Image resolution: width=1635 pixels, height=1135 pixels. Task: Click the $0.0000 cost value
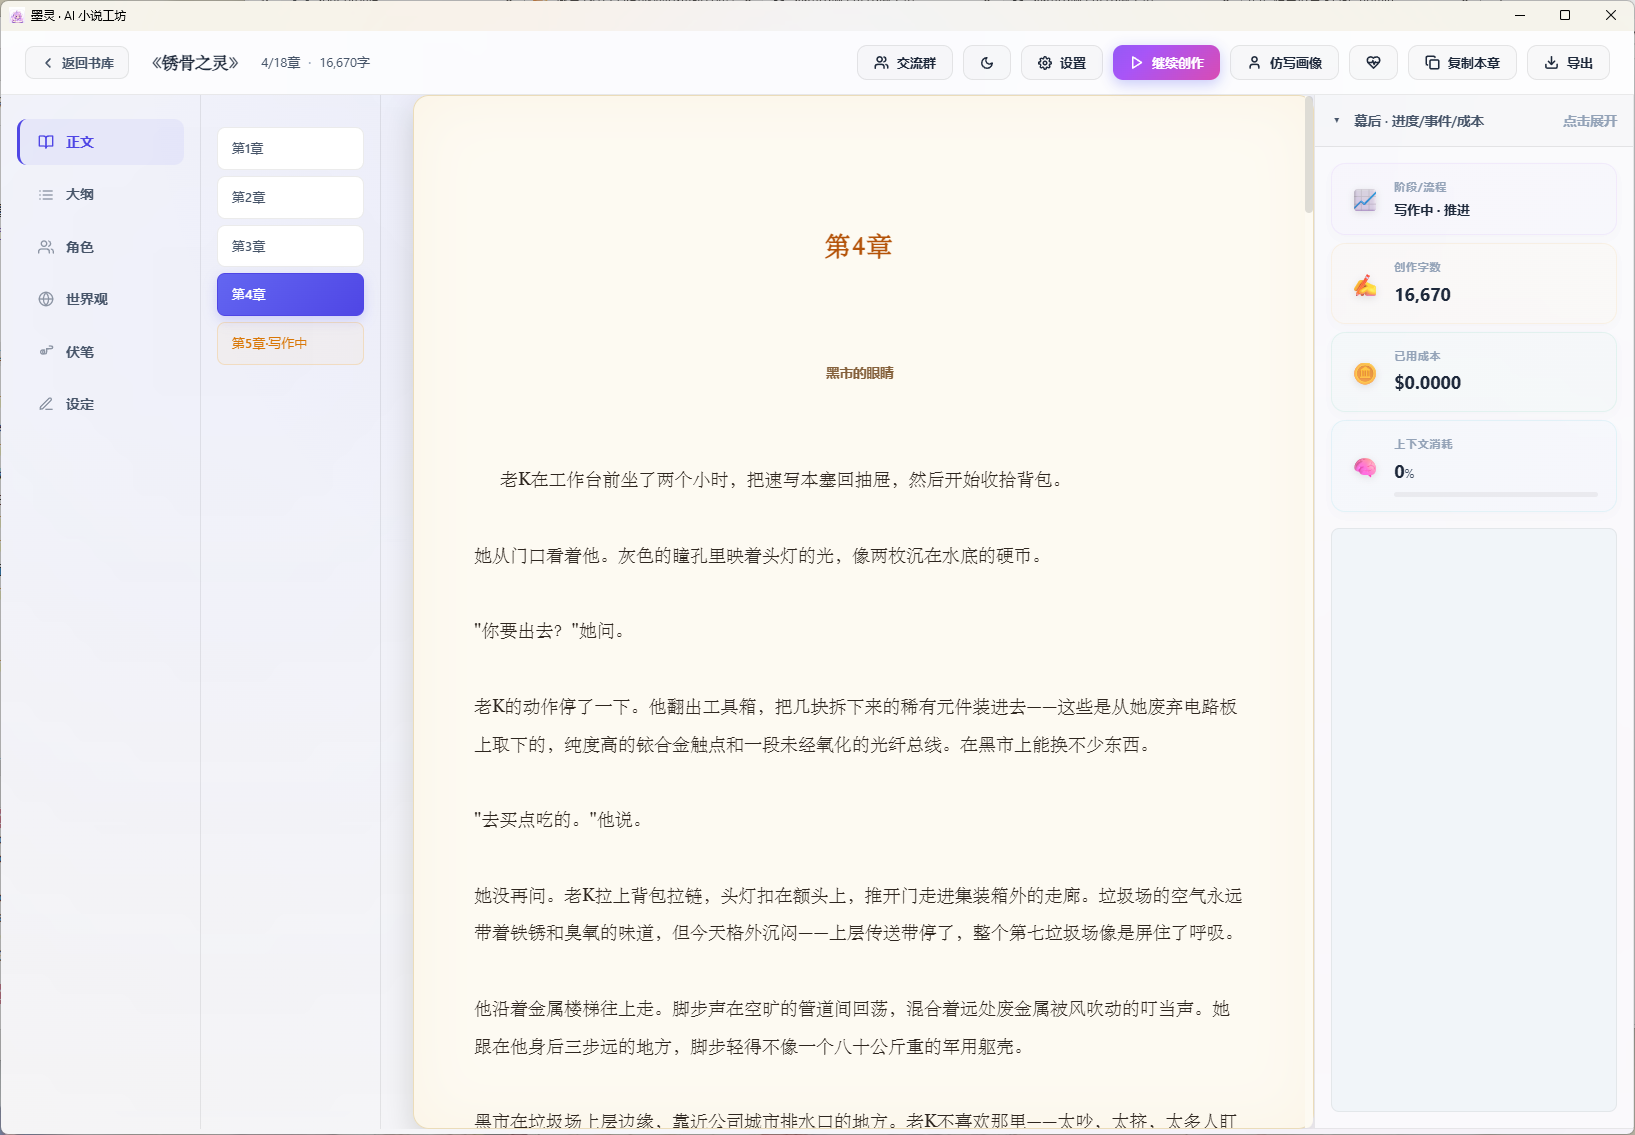[1428, 383]
